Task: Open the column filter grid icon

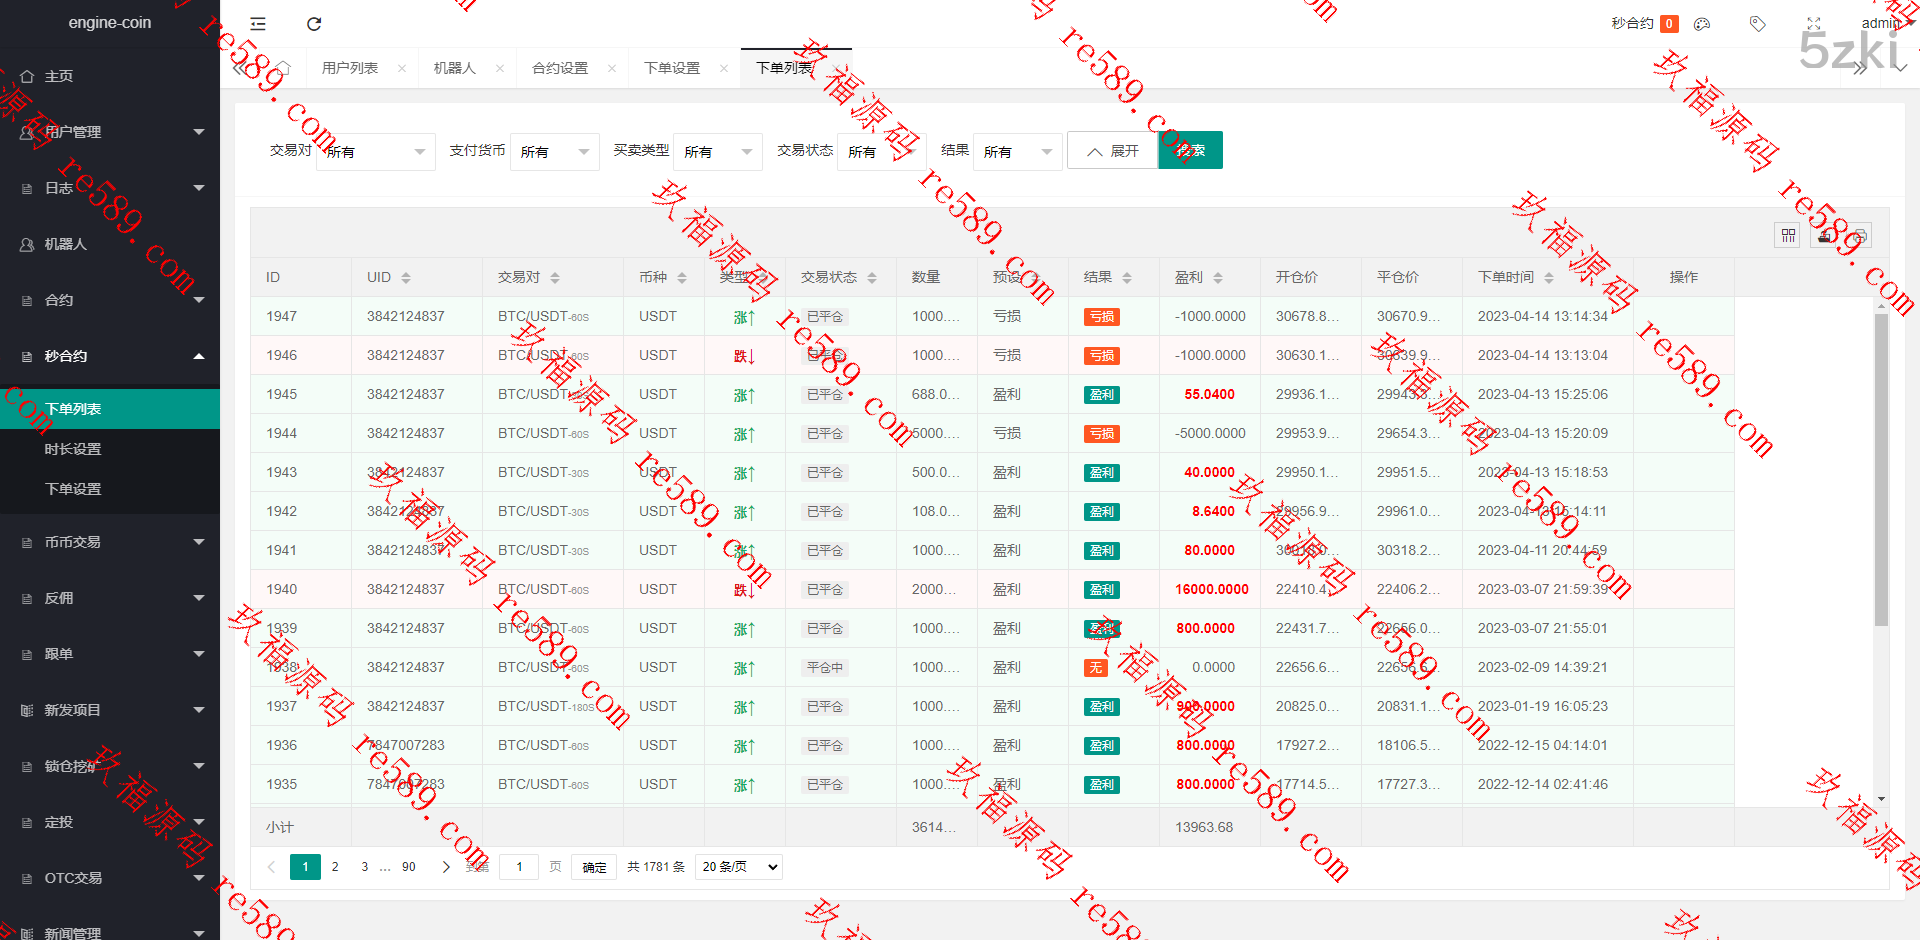Action: pos(1788,236)
